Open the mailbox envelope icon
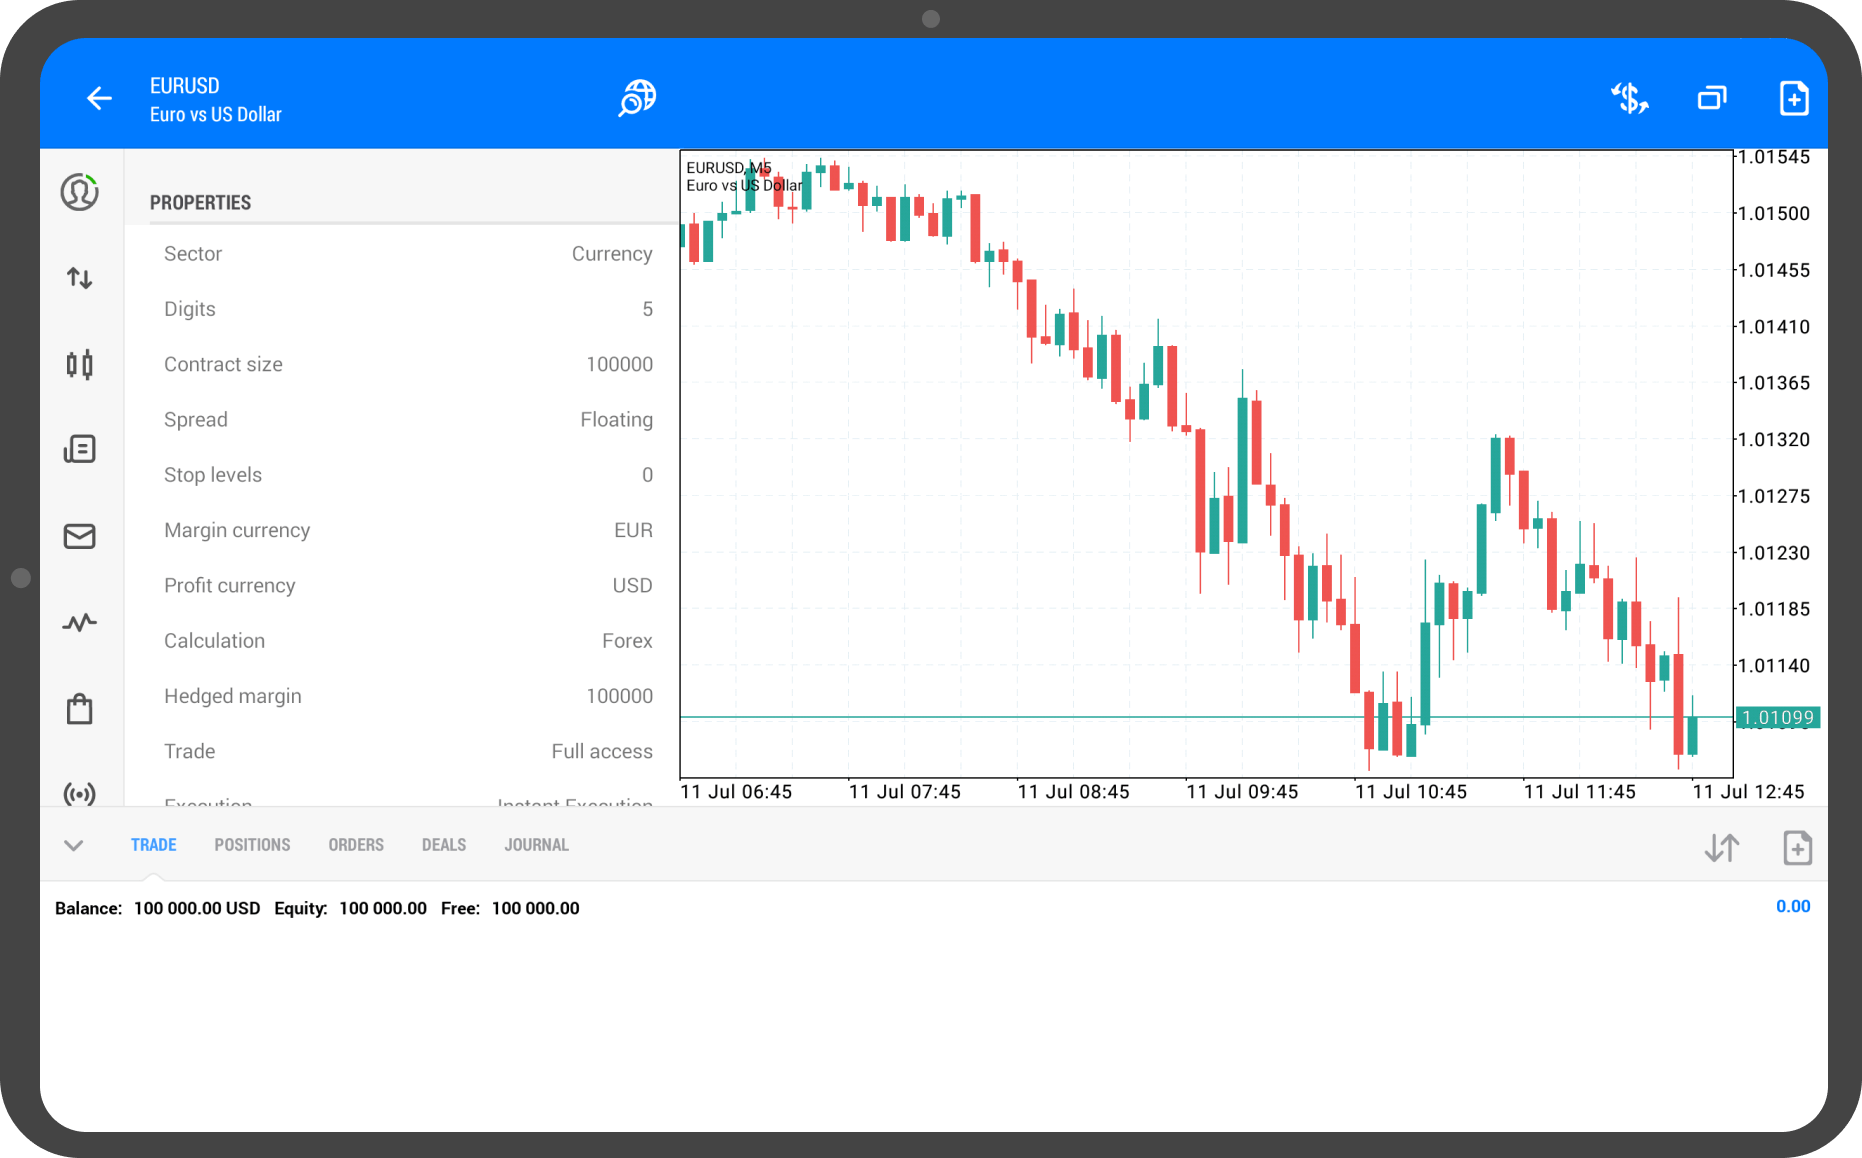This screenshot has width=1862, height=1158. tap(80, 536)
